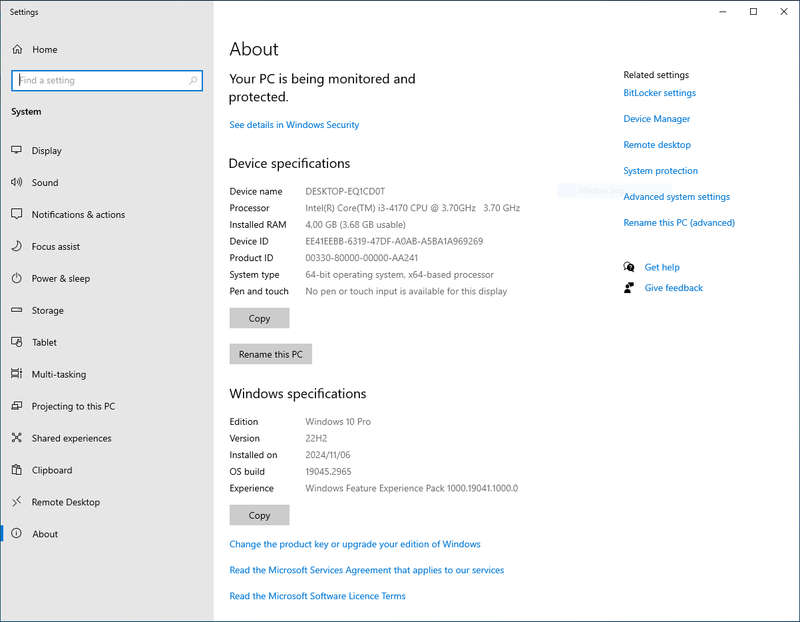This screenshot has height=622, width=800.
Task: Click the Get help chat icon
Action: tap(629, 267)
